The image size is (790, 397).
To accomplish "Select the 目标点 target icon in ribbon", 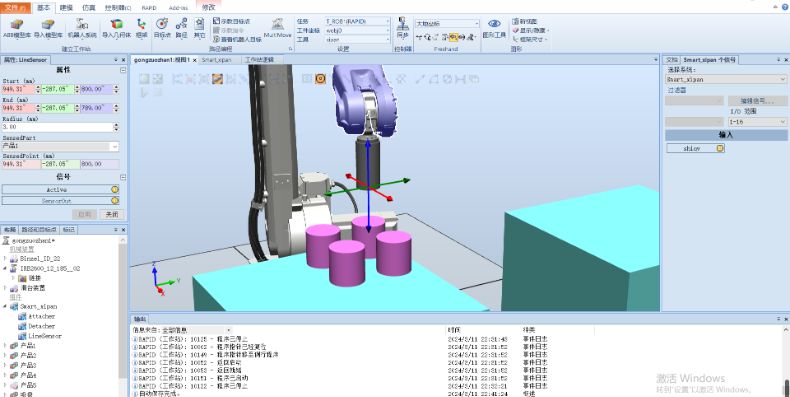I will (x=162, y=28).
